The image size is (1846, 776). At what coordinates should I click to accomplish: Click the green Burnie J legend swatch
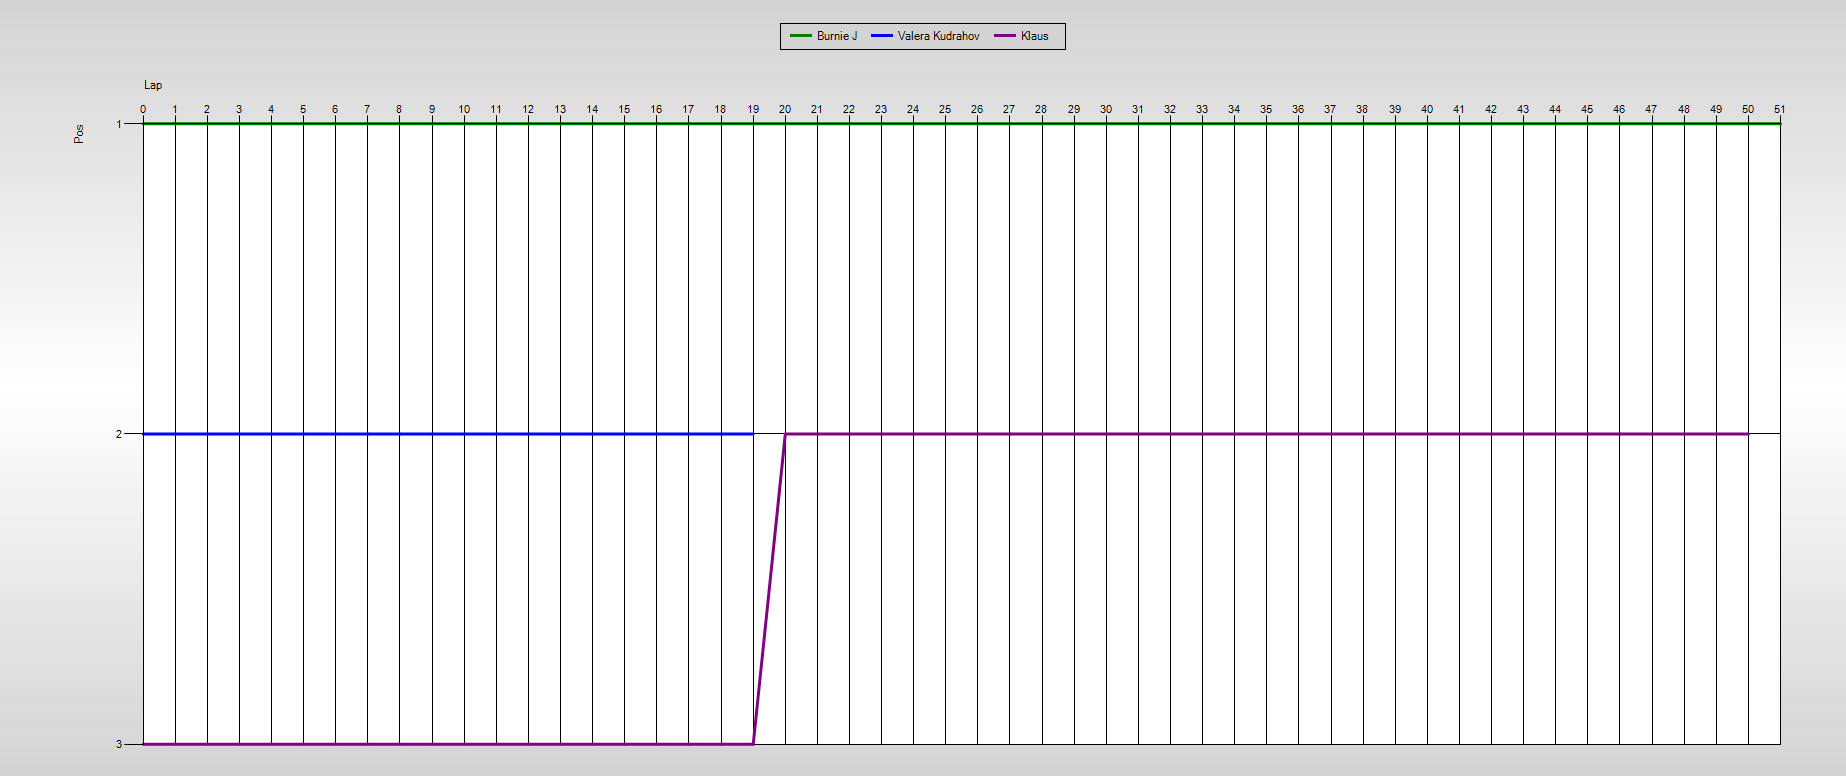click(x=800, y=36)
